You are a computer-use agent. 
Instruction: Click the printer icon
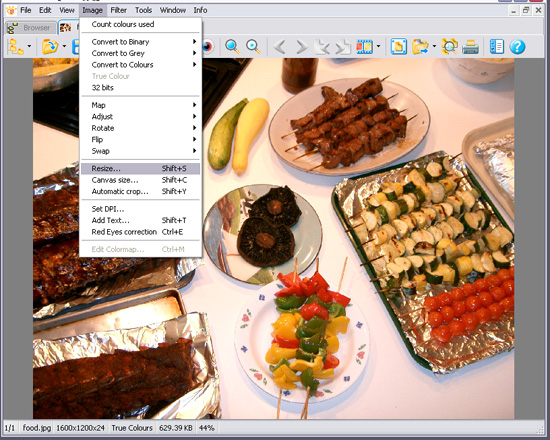tap(470, 46)
